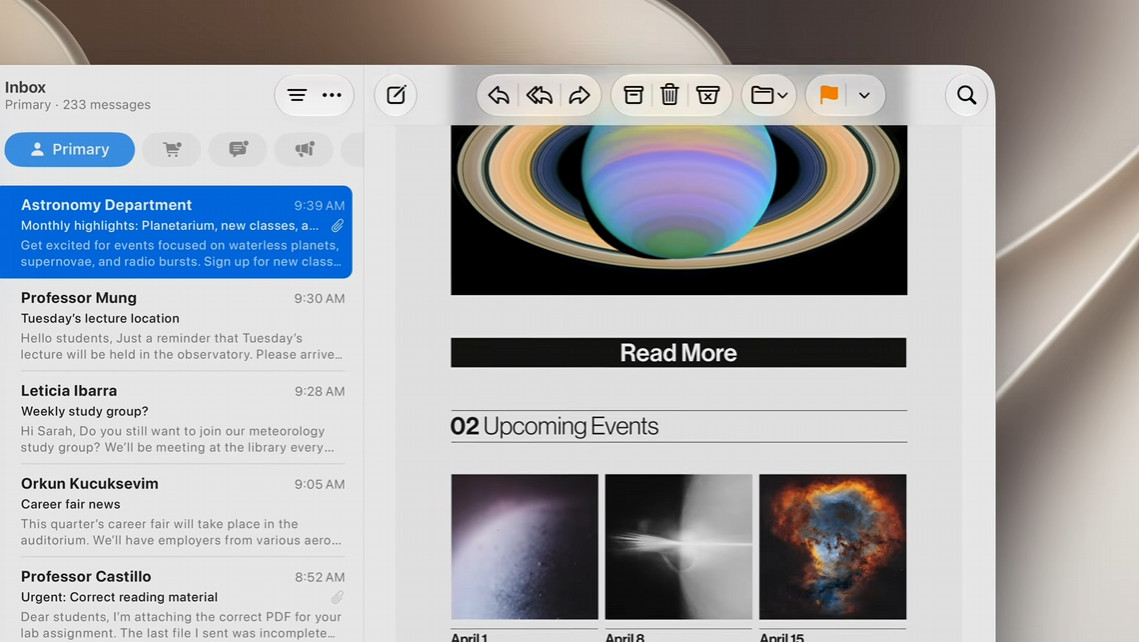Delete the message with trash icon

[670, 95]
